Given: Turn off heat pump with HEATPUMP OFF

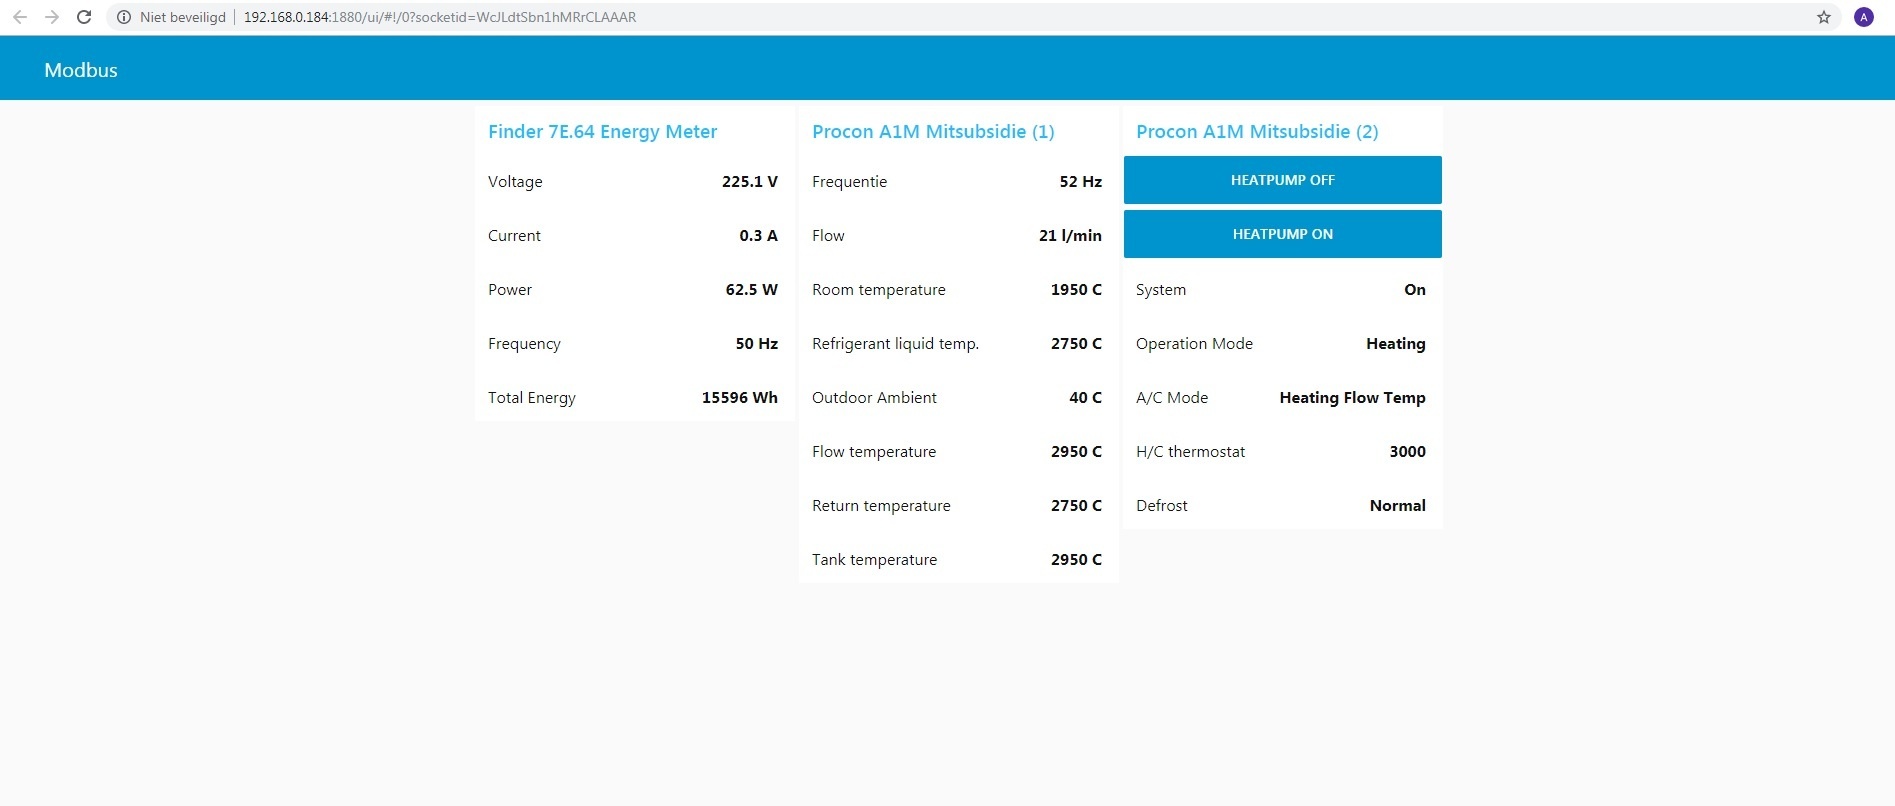Looking at the screenshot, I should click(1283, 180).
